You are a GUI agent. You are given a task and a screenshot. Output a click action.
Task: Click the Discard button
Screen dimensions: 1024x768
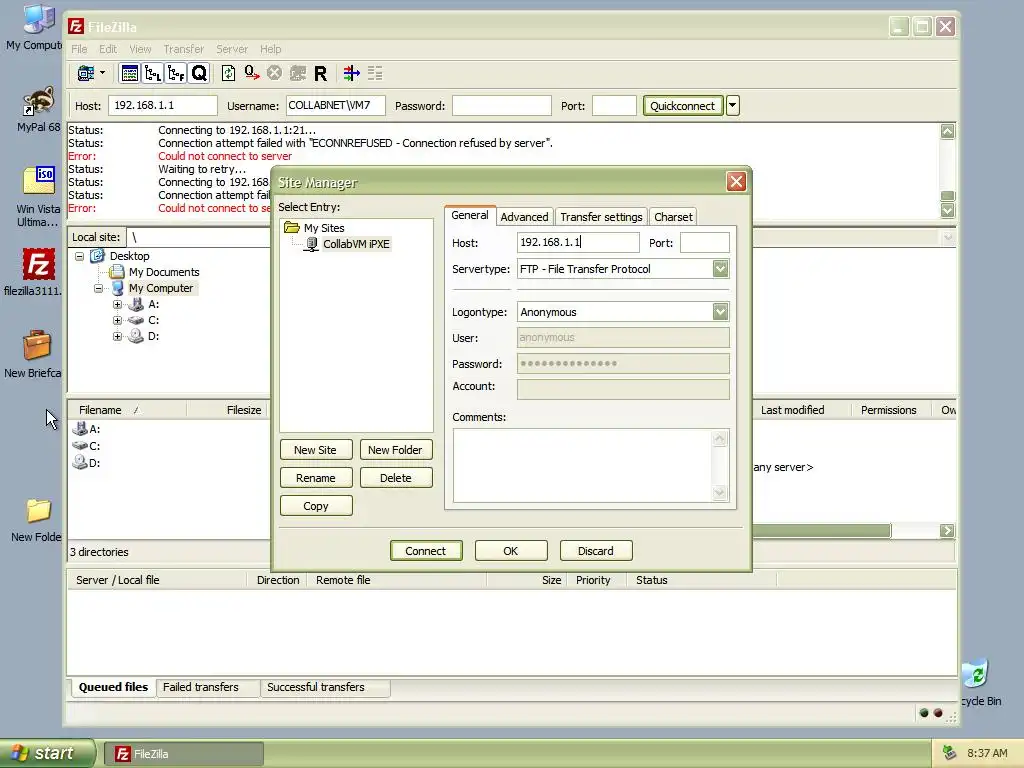(x=596, y=551)
